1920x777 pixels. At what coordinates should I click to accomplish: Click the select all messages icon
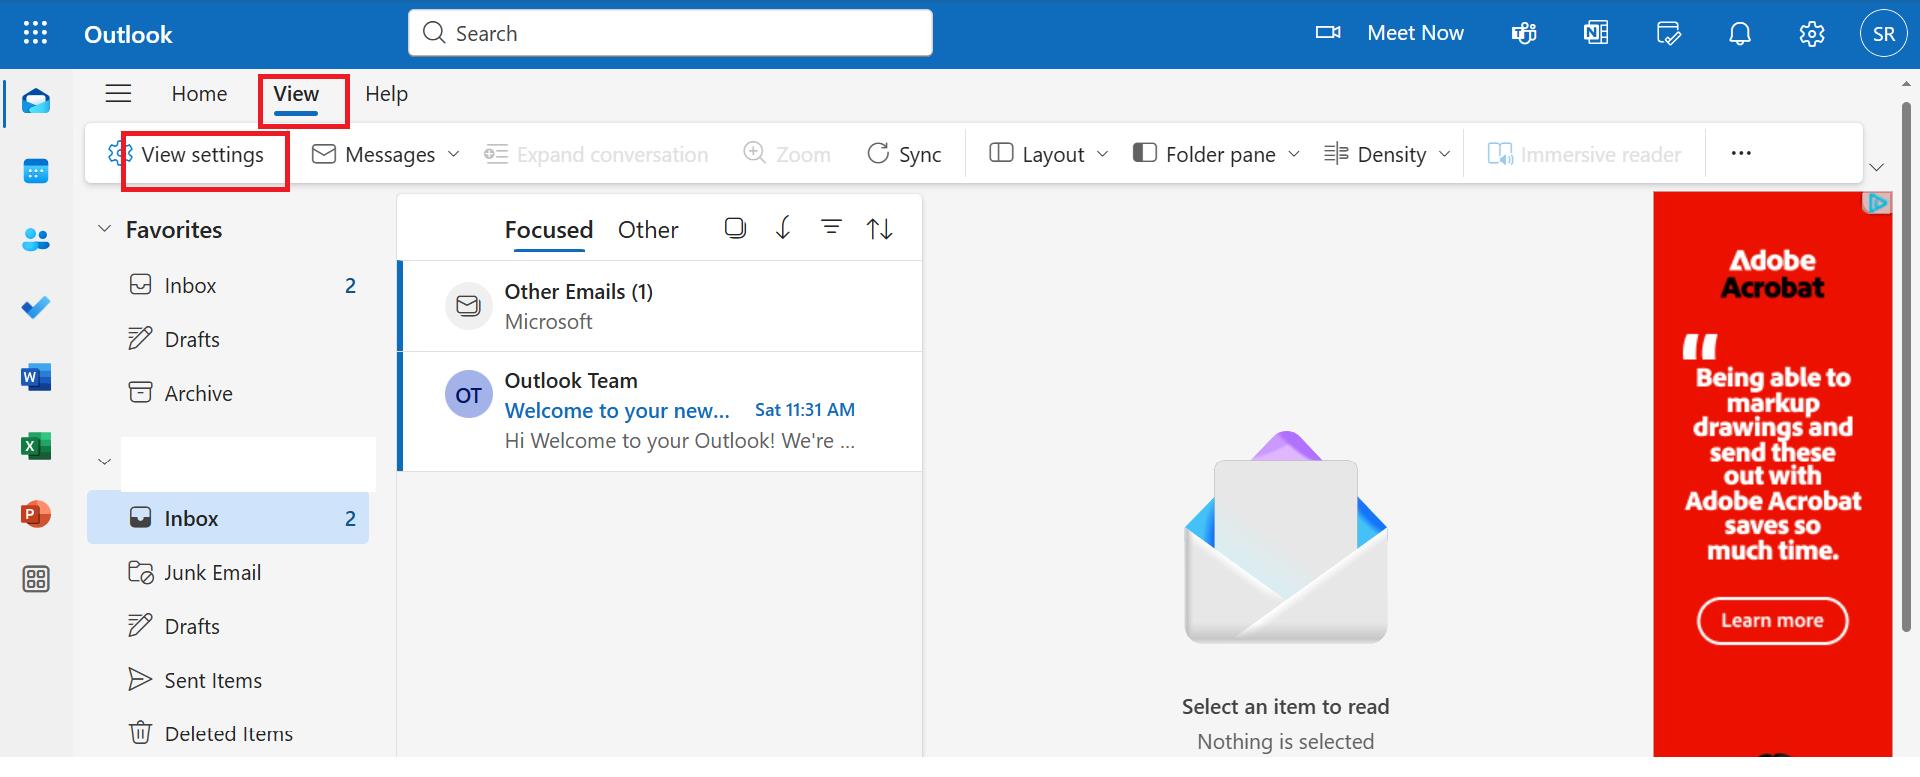[x=735, y=228]
